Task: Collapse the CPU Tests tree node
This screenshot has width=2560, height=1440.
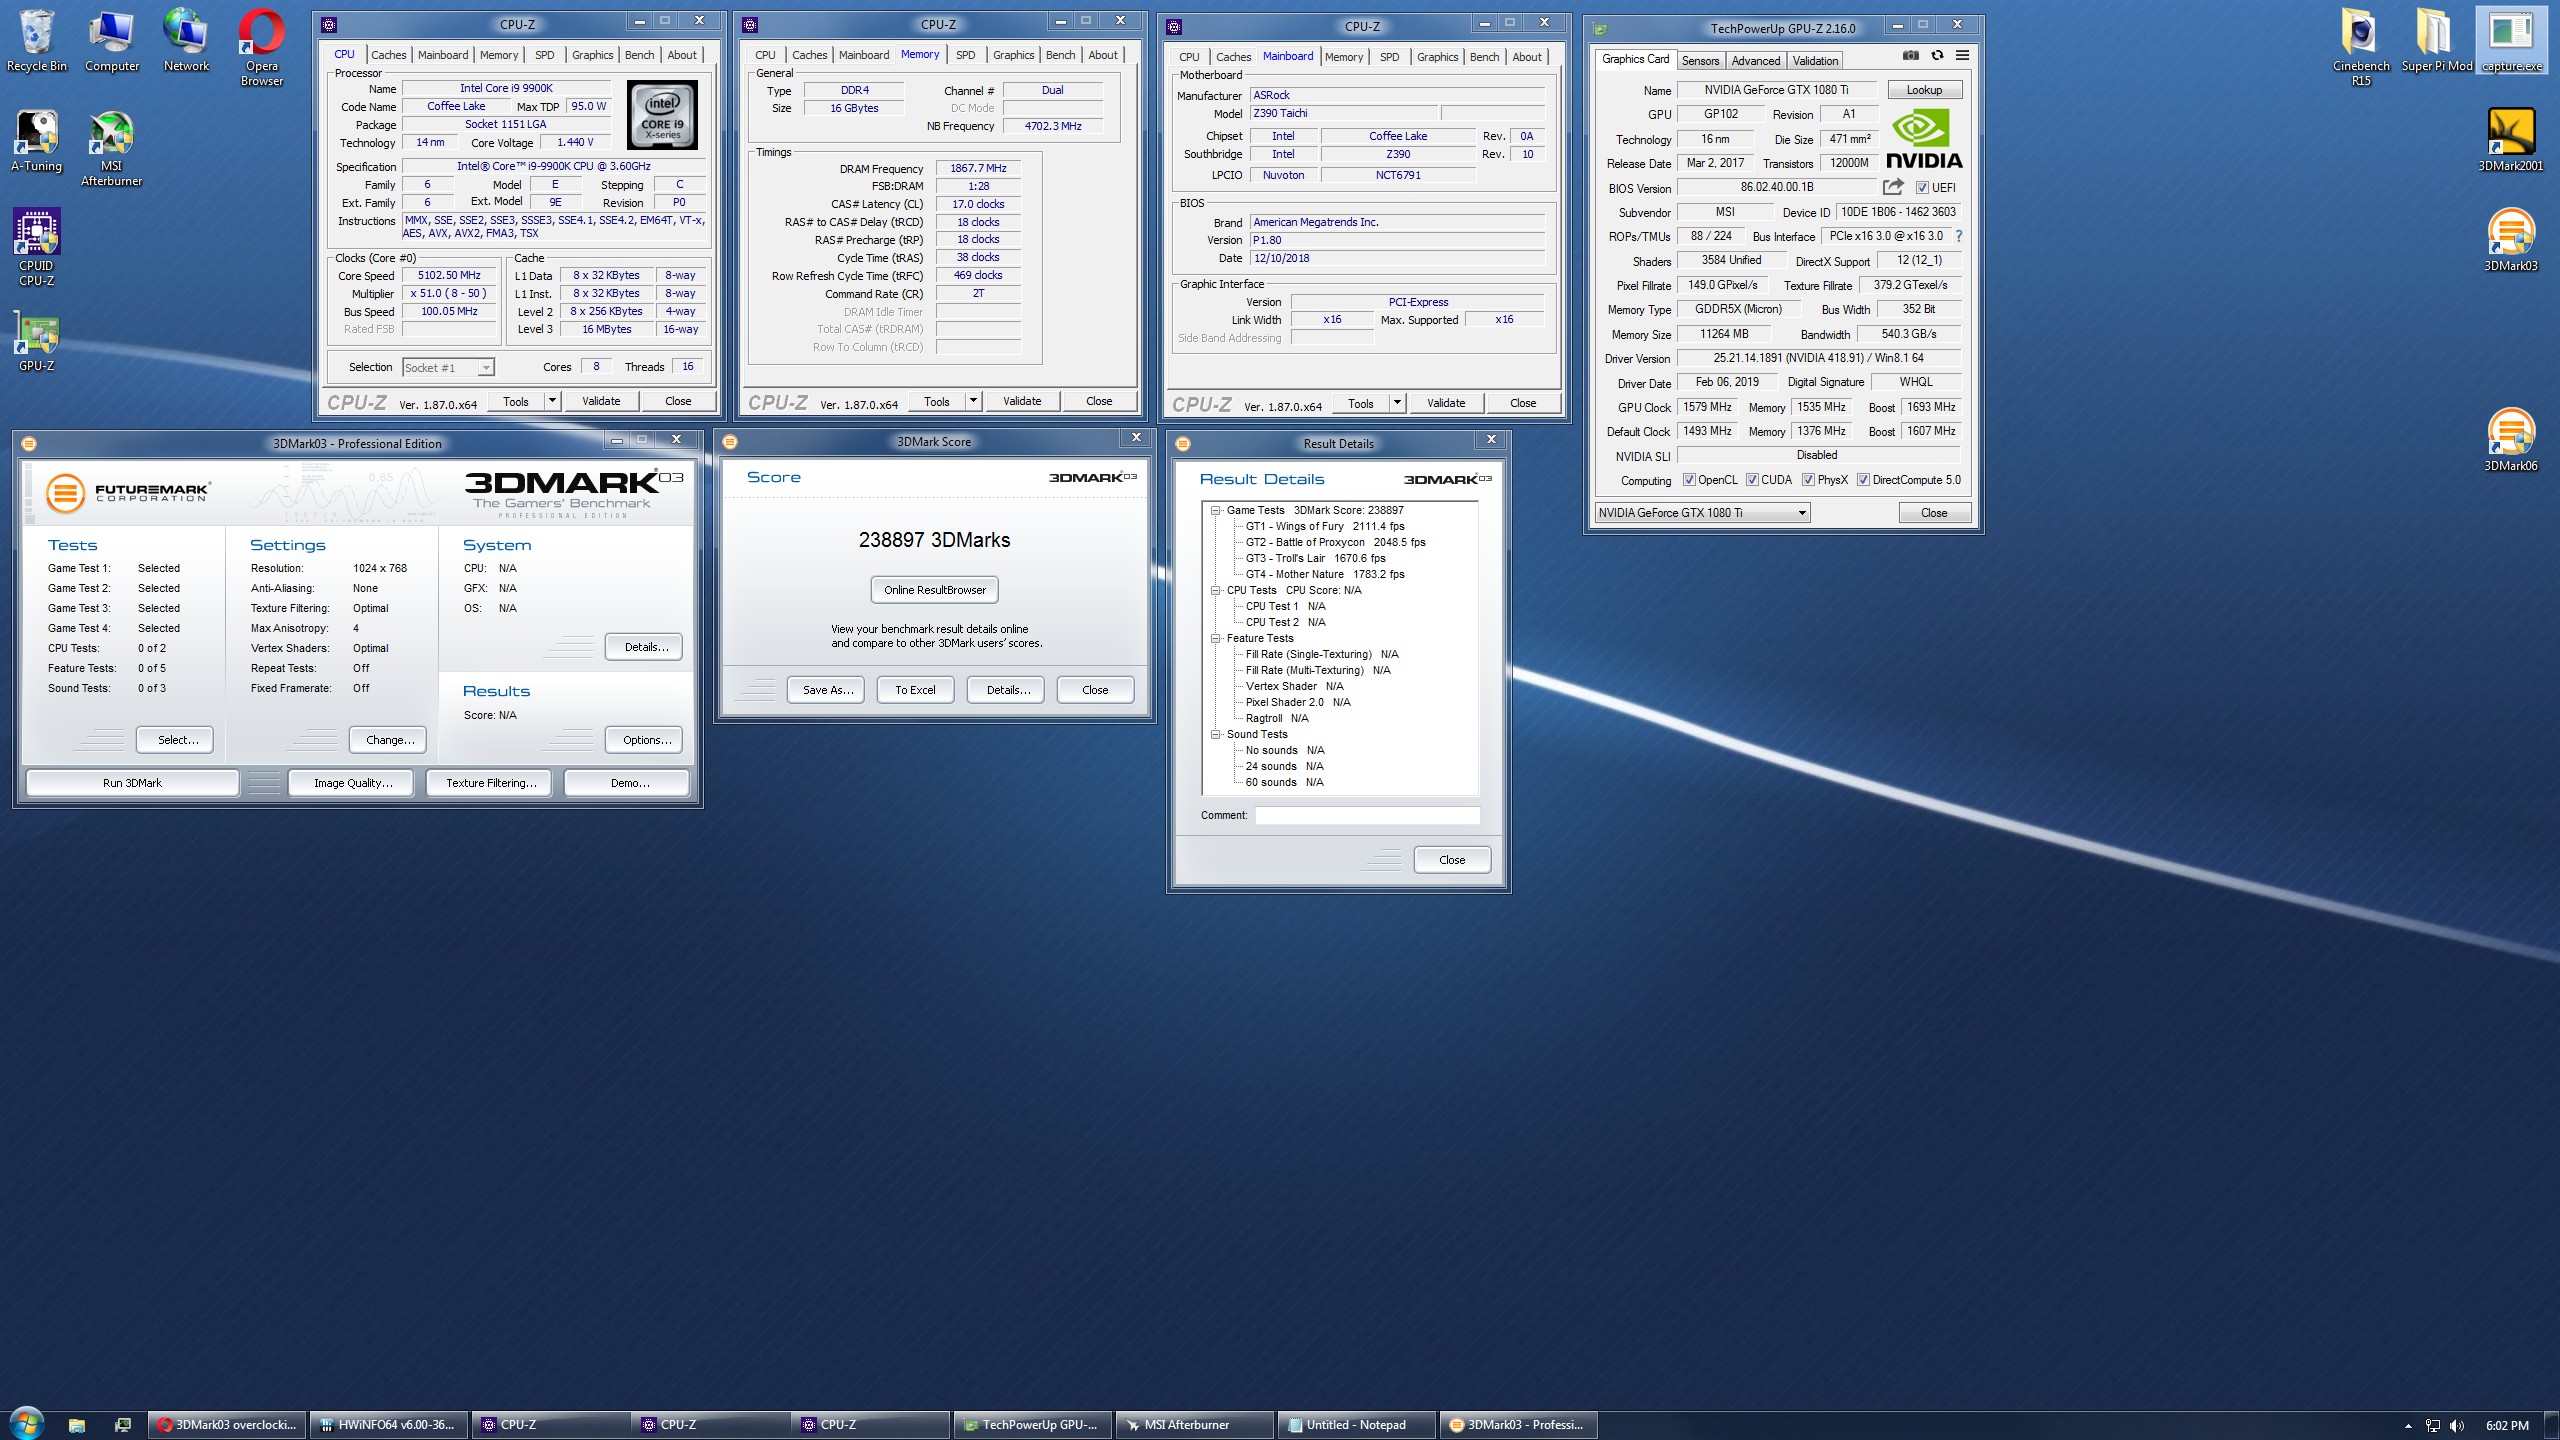Action: tap(1216, 590)
